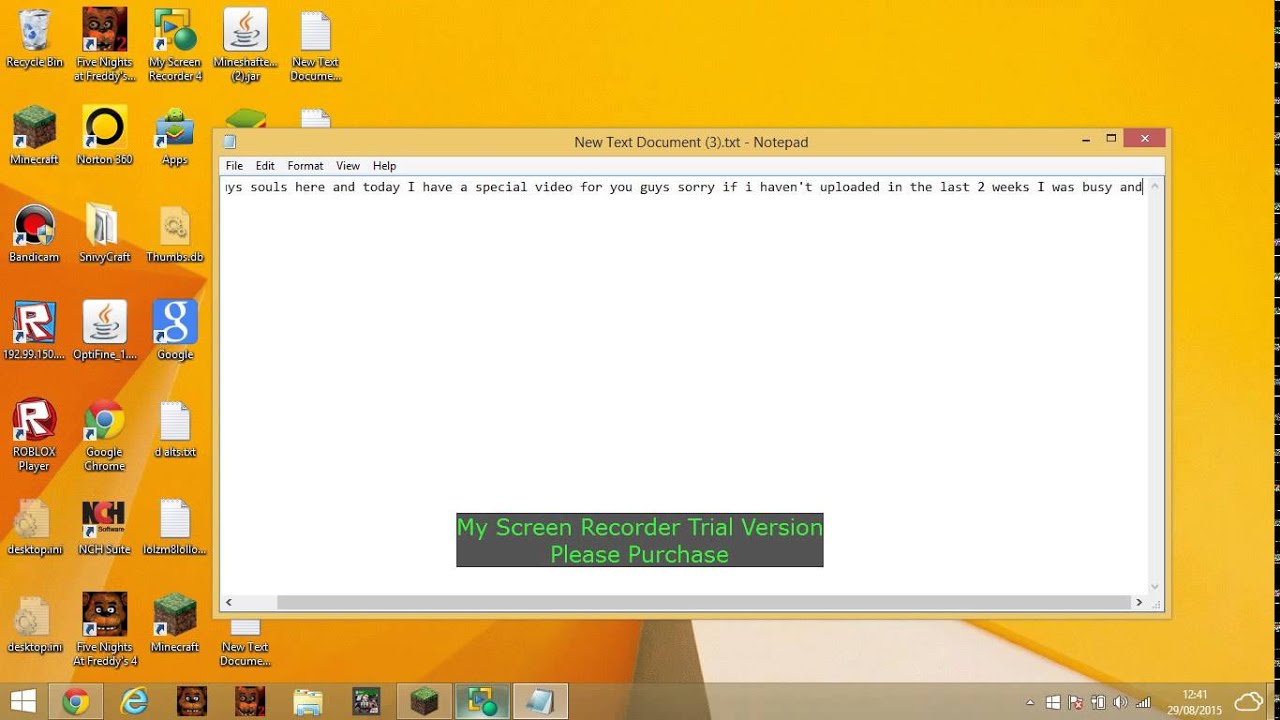The image size is (1280, 720).
Task: Click Notepad vertical scrollbar up arrow
Action: [1155, 186]
